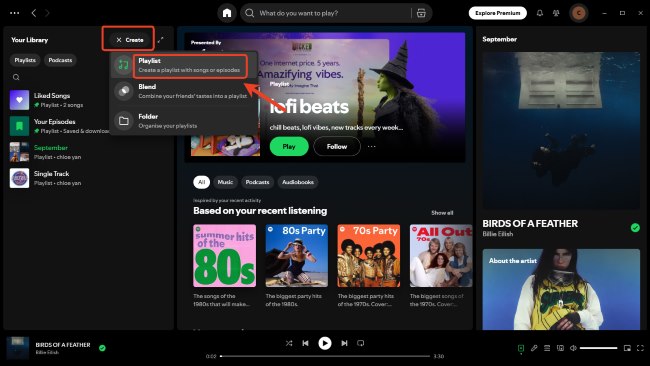Skip to next track
Viewport: 650px width, 366px height.
coord(344,343)
